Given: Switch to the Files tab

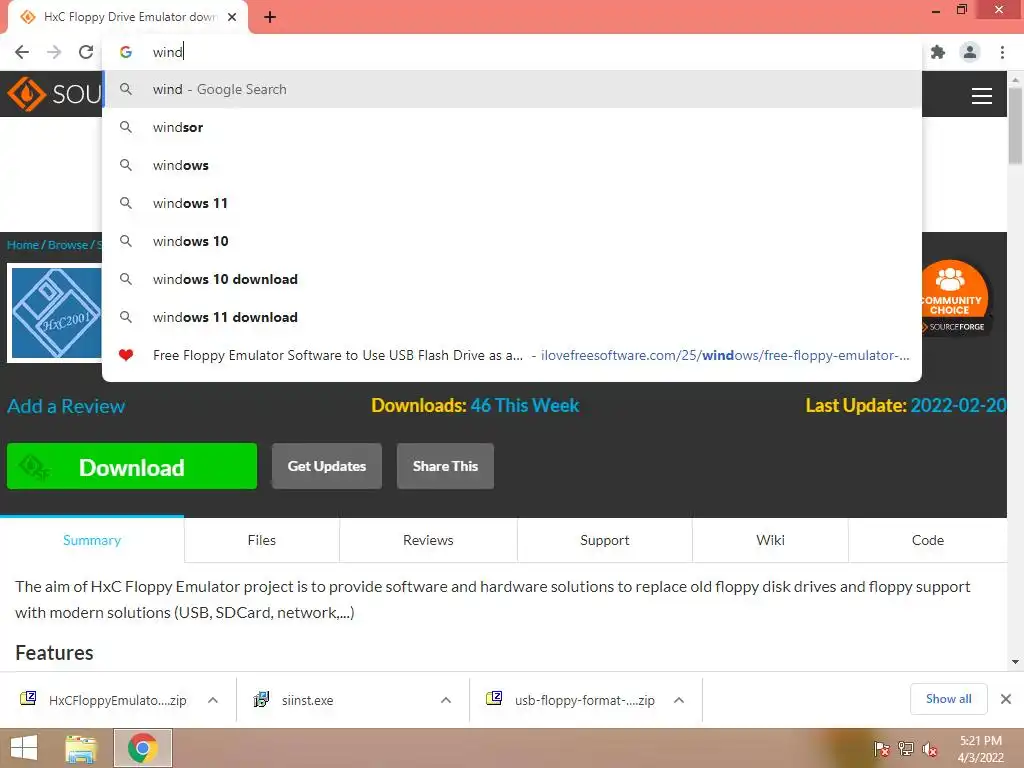Looking at the screenshot, I should 262,540.
